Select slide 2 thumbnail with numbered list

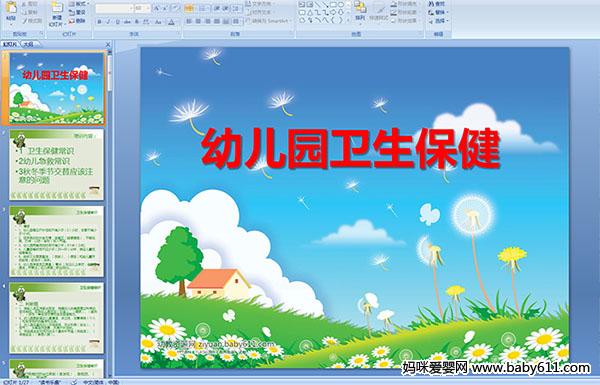56,165
